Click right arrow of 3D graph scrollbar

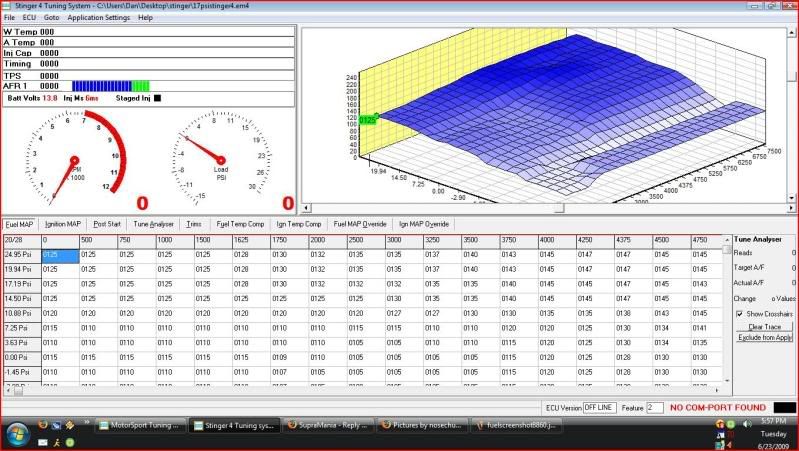[791, 208]
